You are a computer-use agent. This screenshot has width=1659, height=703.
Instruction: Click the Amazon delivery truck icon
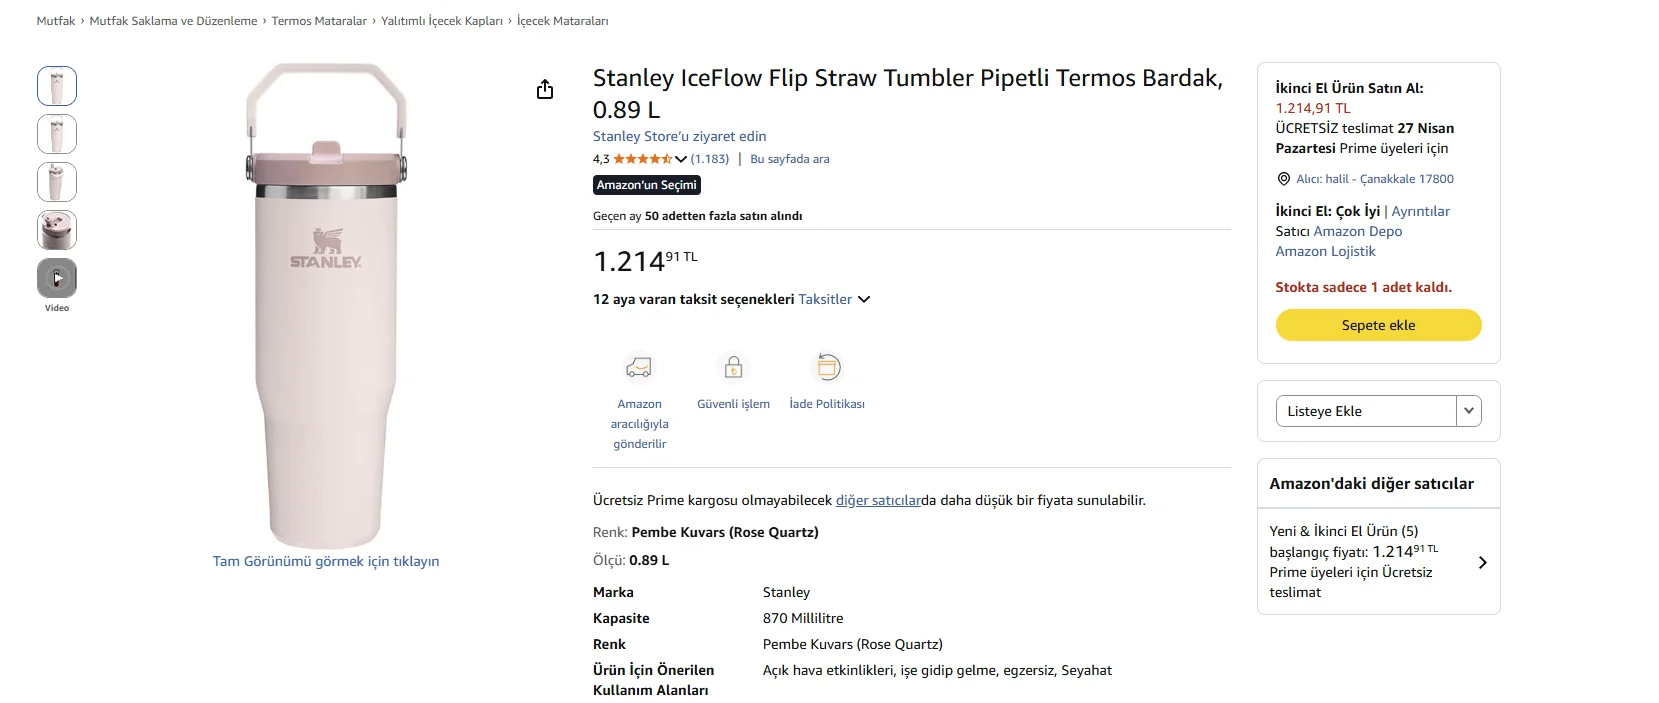click(639, 368)
